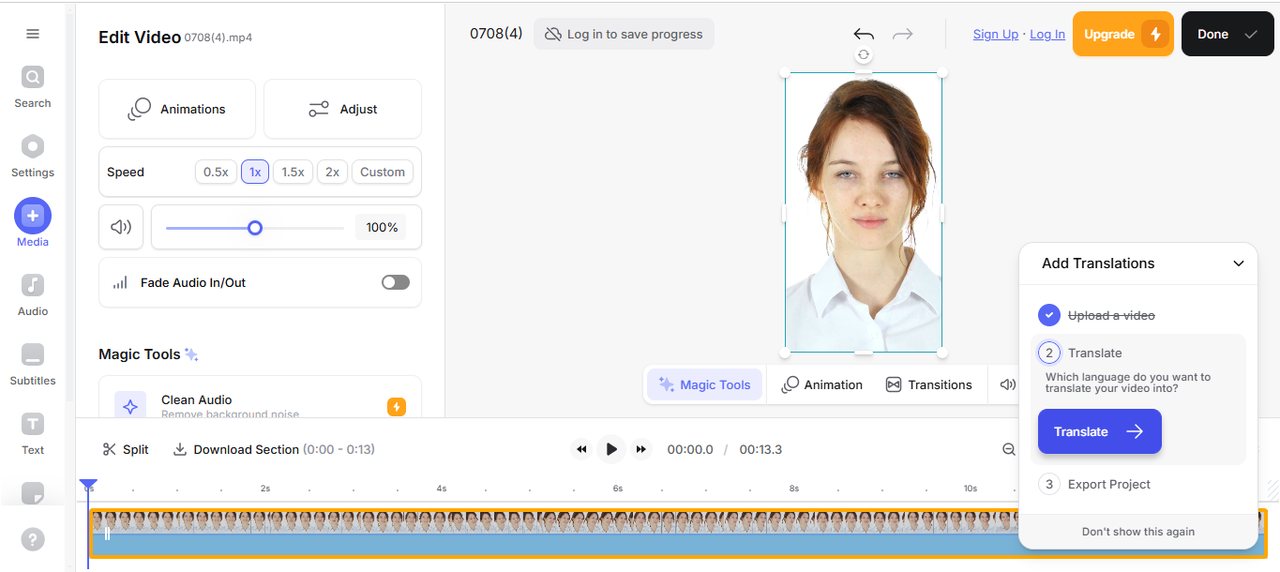1280x572 pixels.
Task: Open the hamburger menu
Action: pos(33,34)
